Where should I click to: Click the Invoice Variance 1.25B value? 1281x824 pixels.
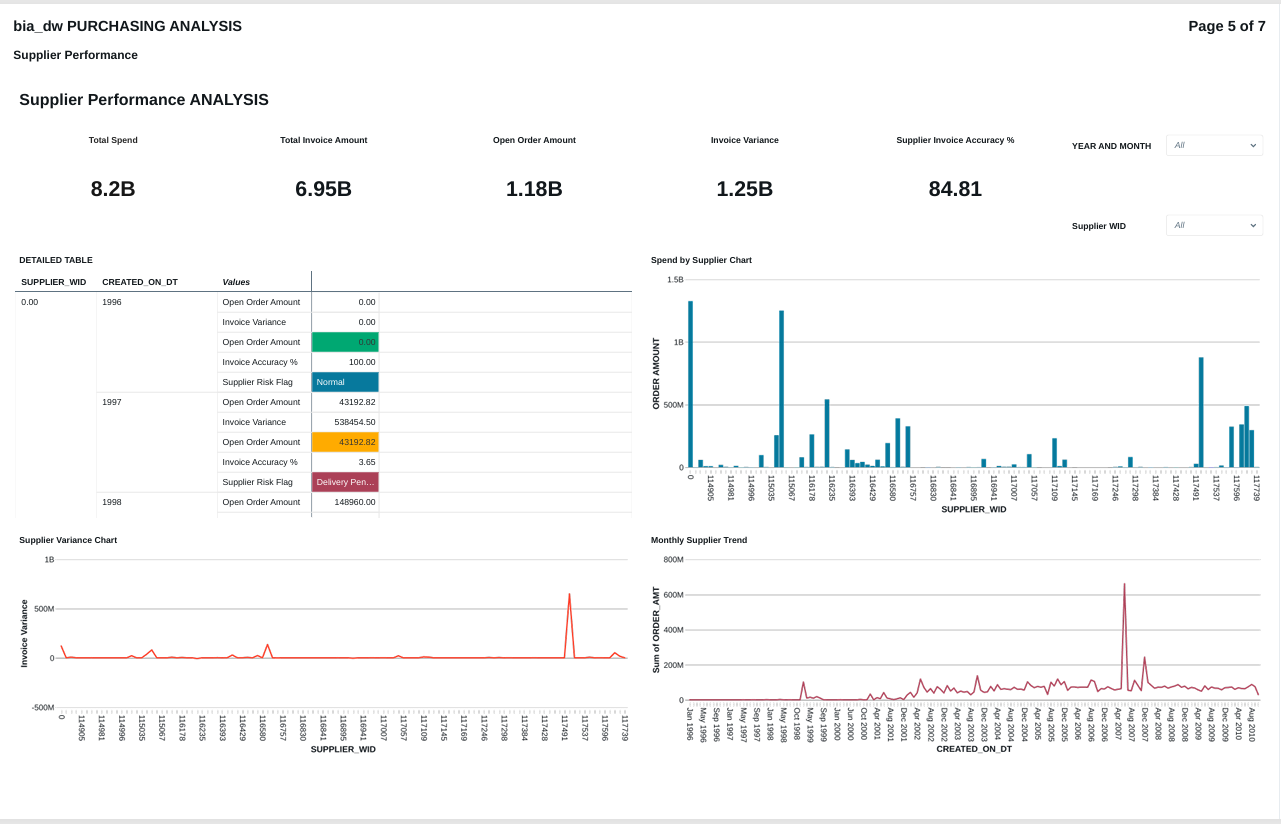tap(744, 189)
